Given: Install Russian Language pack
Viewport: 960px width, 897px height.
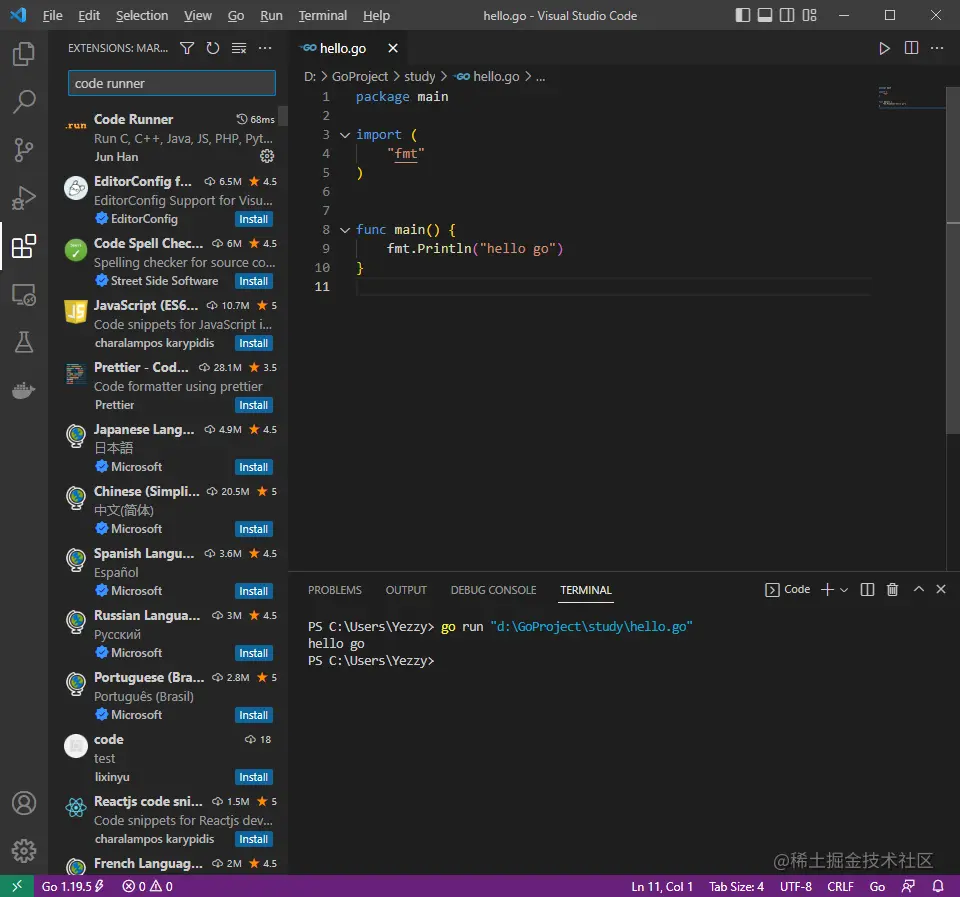Looking at the screenshot, I should point(253,653).
